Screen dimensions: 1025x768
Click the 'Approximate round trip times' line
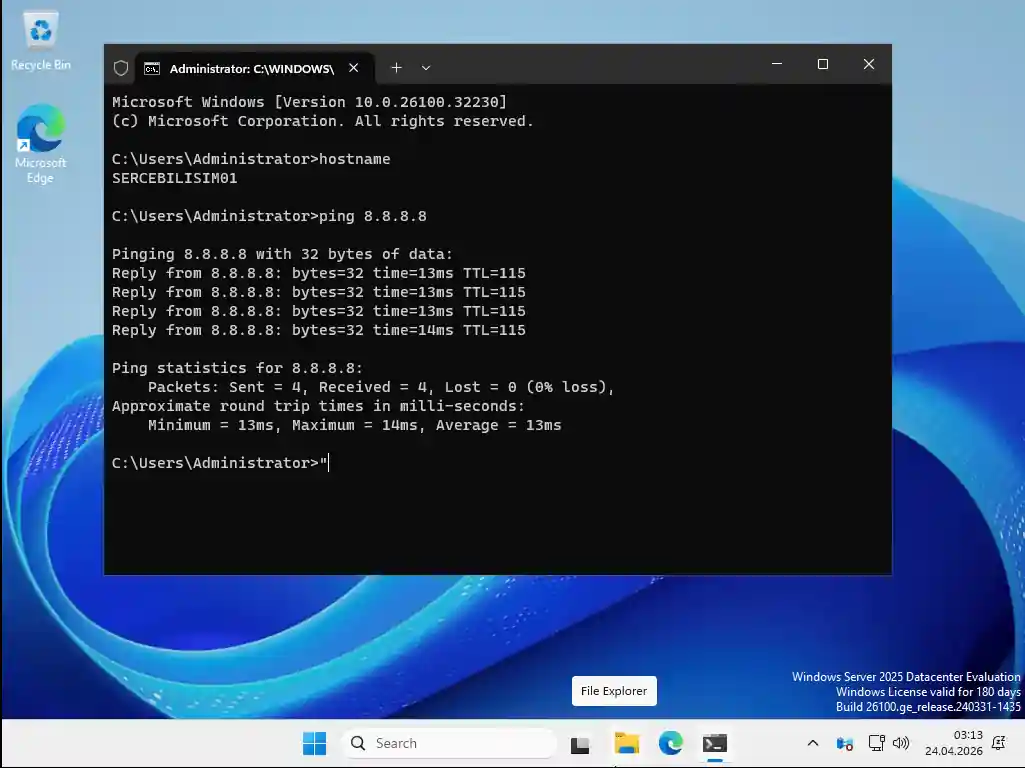click(x=318, y=406)
